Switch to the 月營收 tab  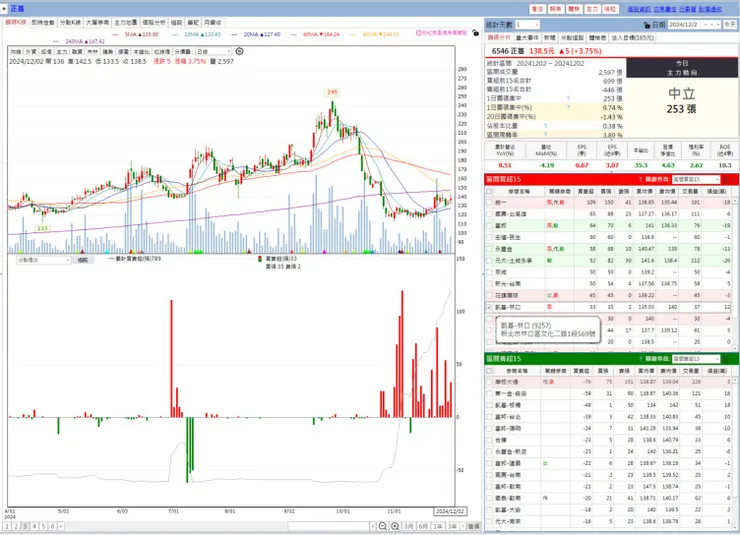pyautogui.click(x=213, y=22)
